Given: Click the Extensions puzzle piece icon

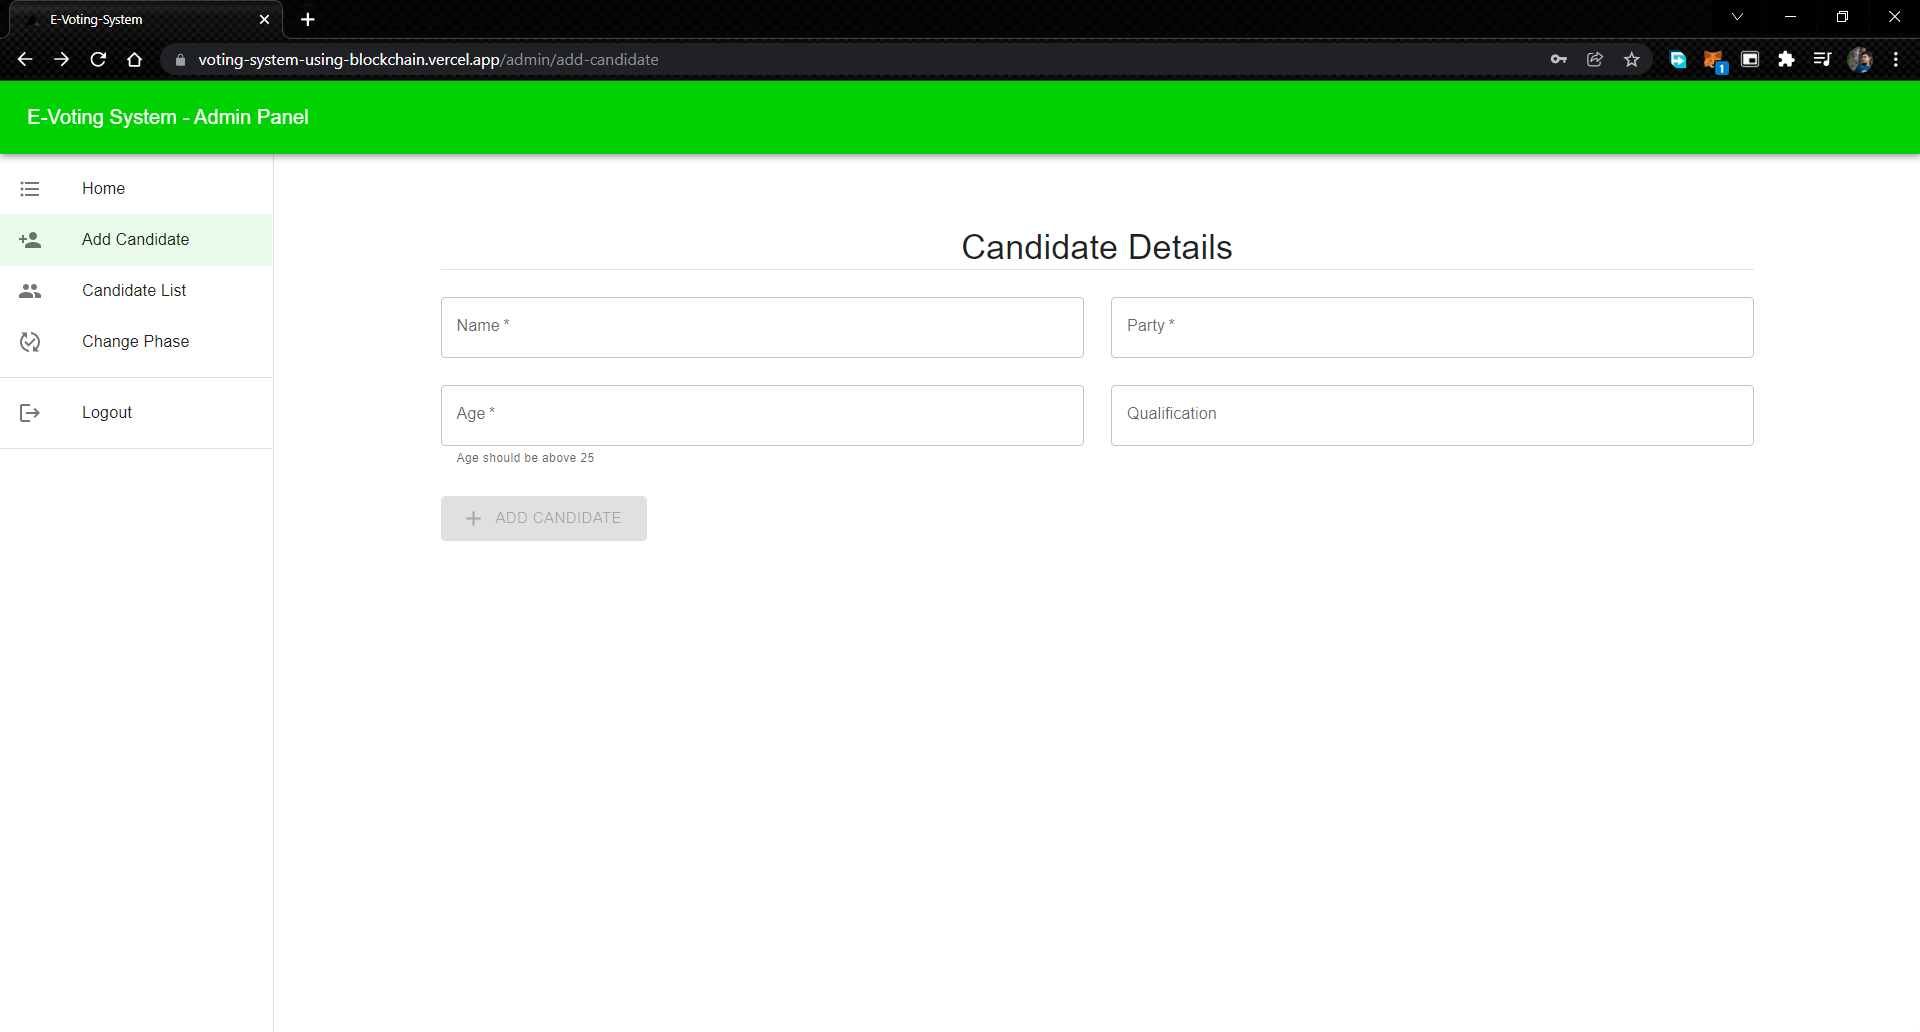Looking at the screenshot, I should [1787, 60].
